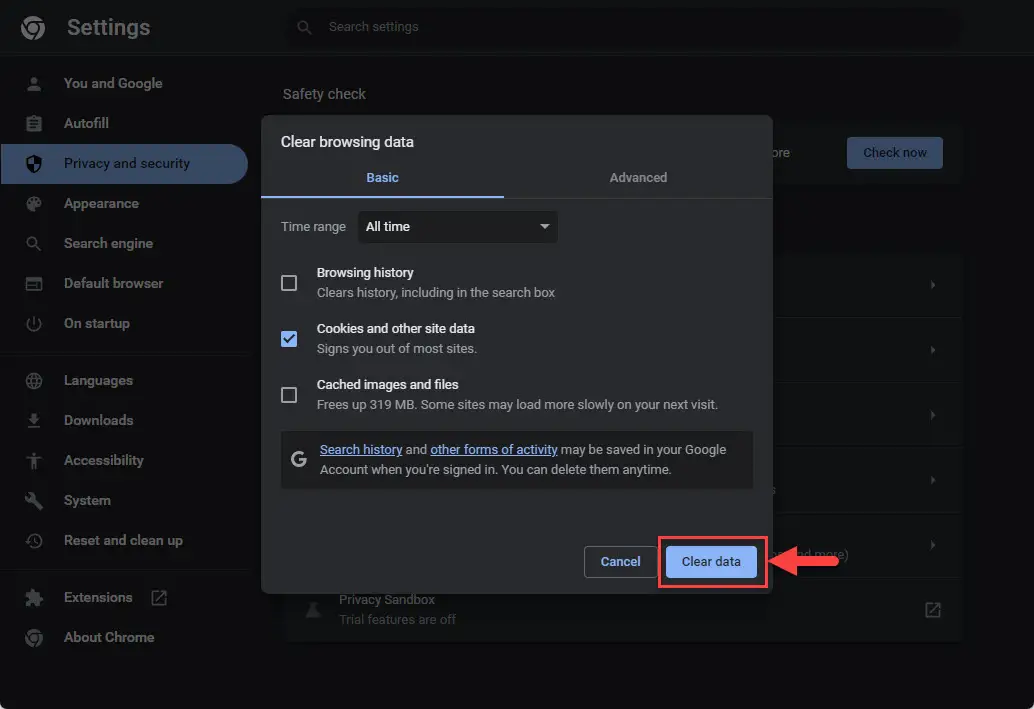Open Languages settings

(98, 381)
